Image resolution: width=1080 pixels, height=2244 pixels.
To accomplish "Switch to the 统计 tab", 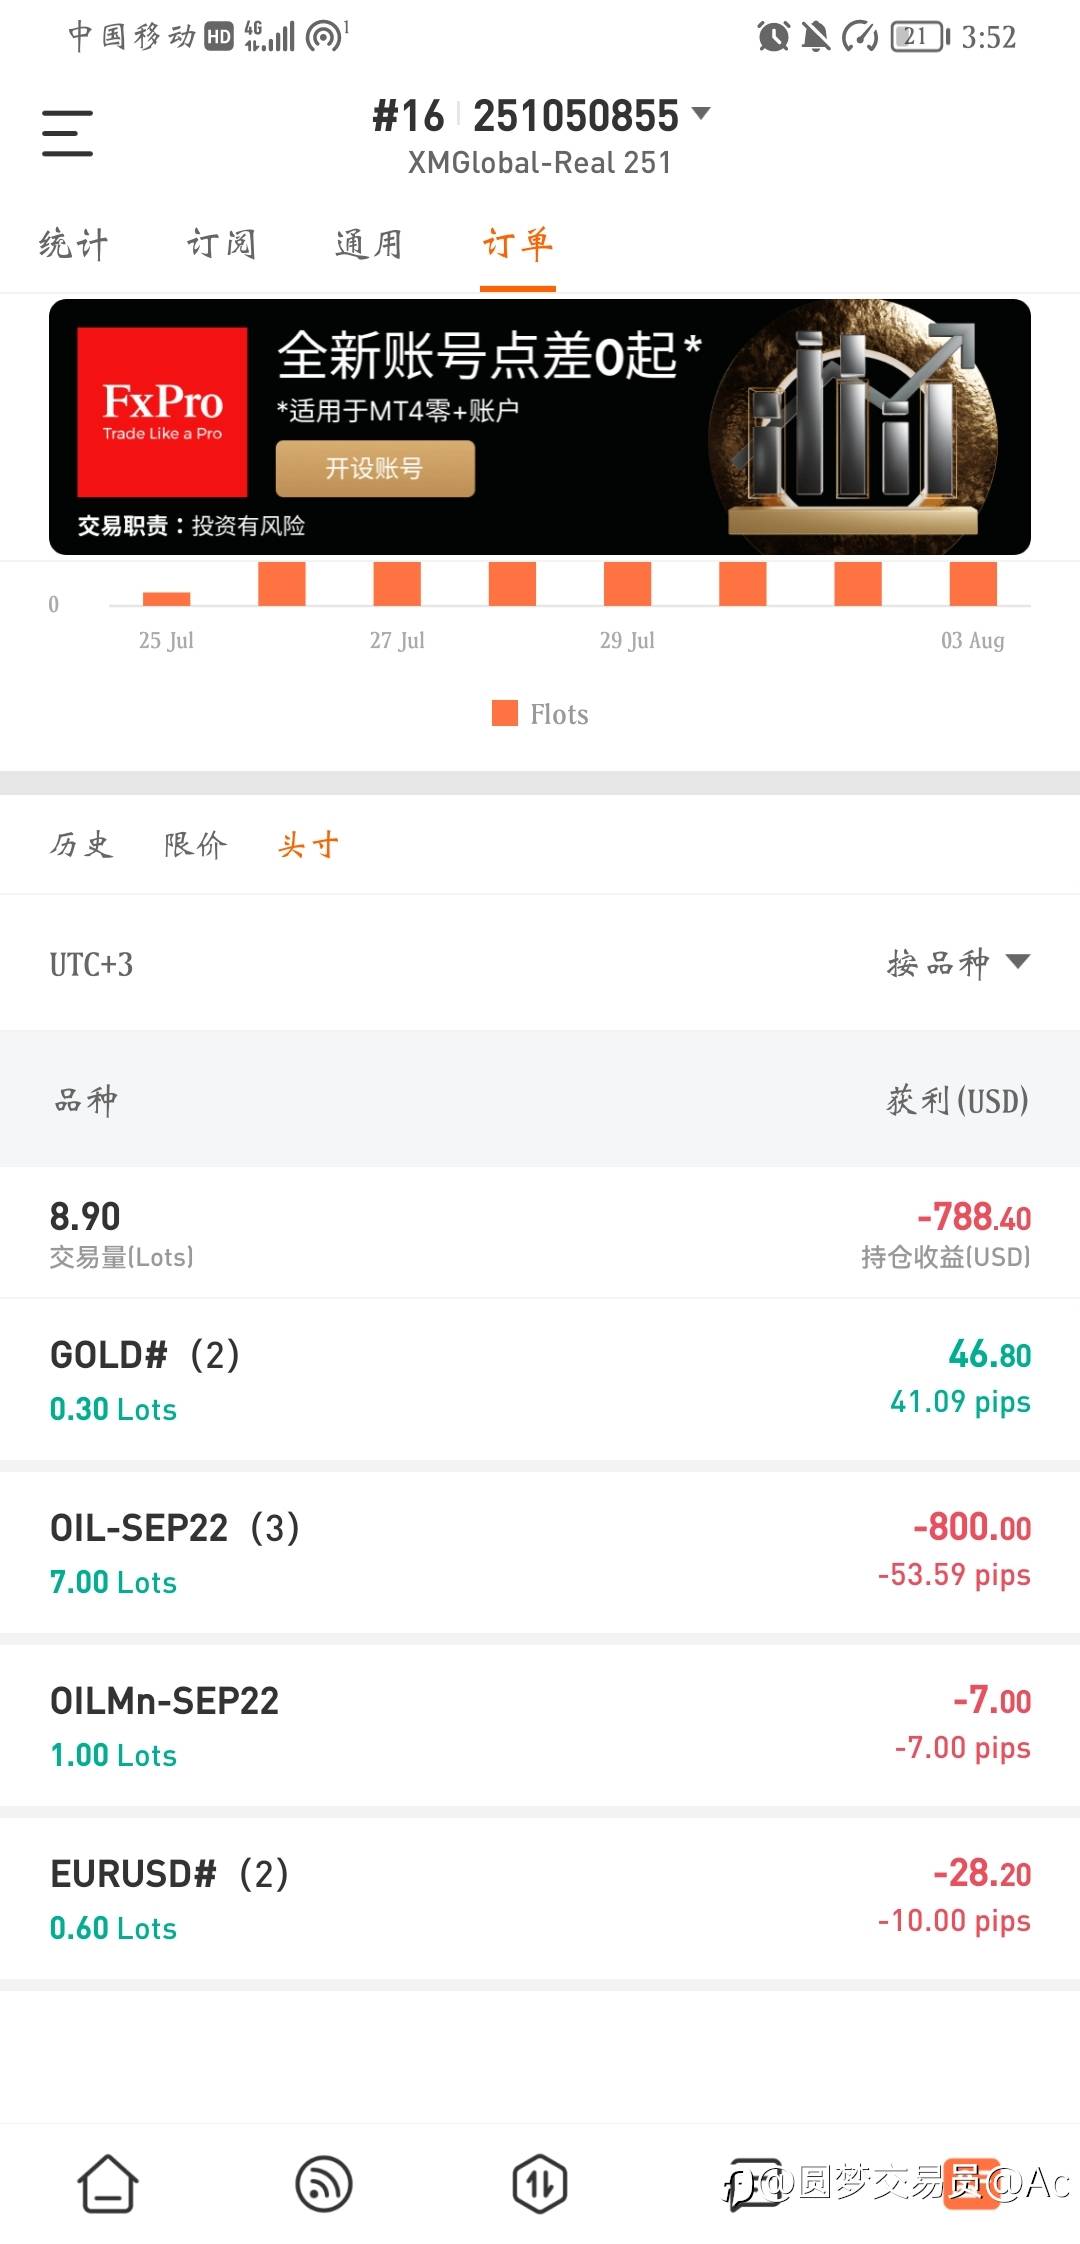I will [73, 244].
